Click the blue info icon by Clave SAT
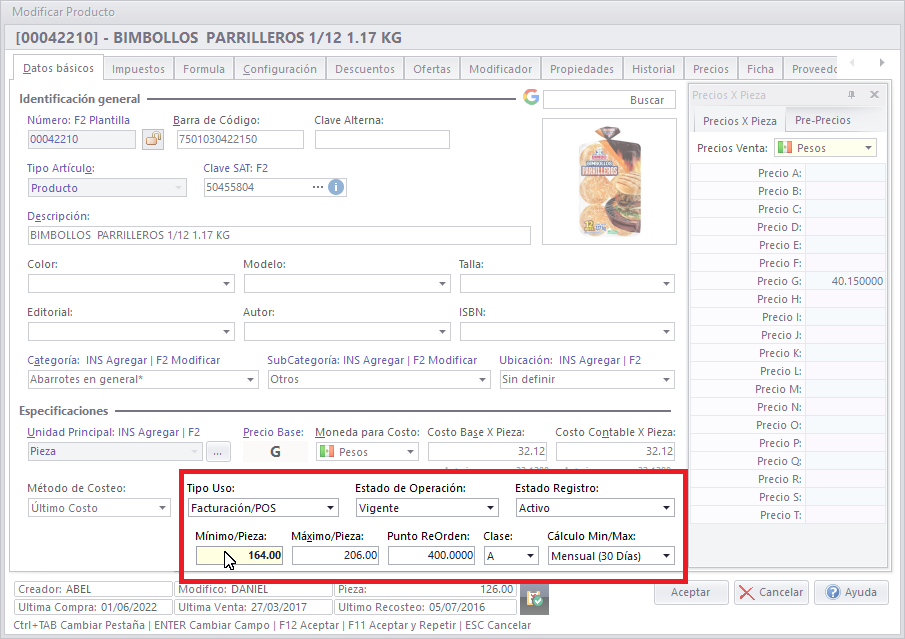The width and height of the screenshot is (905, 639). [x=337, y=187]
